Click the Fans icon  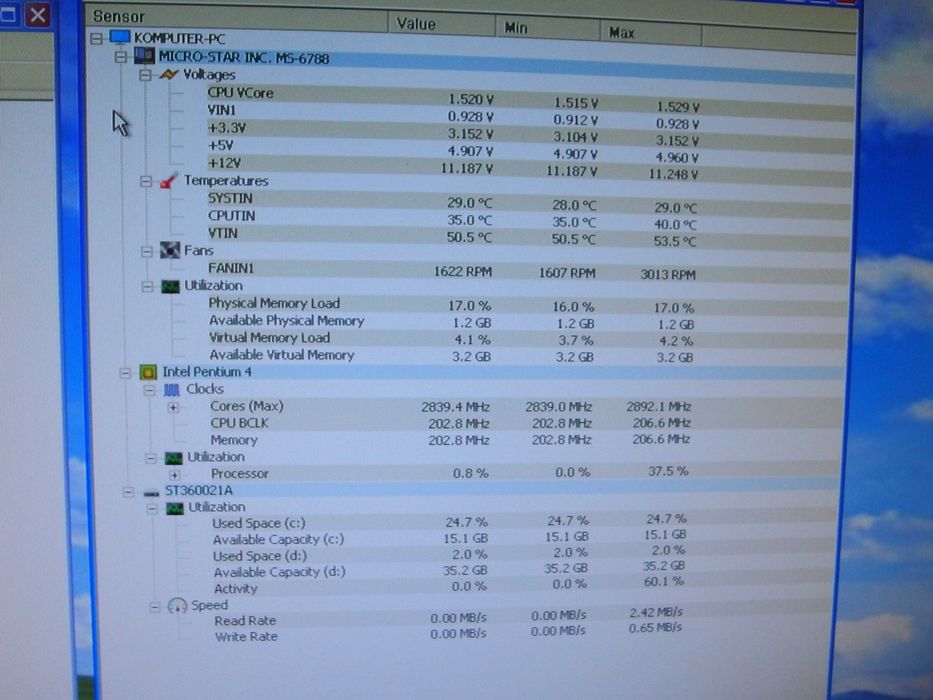(170, 251)
